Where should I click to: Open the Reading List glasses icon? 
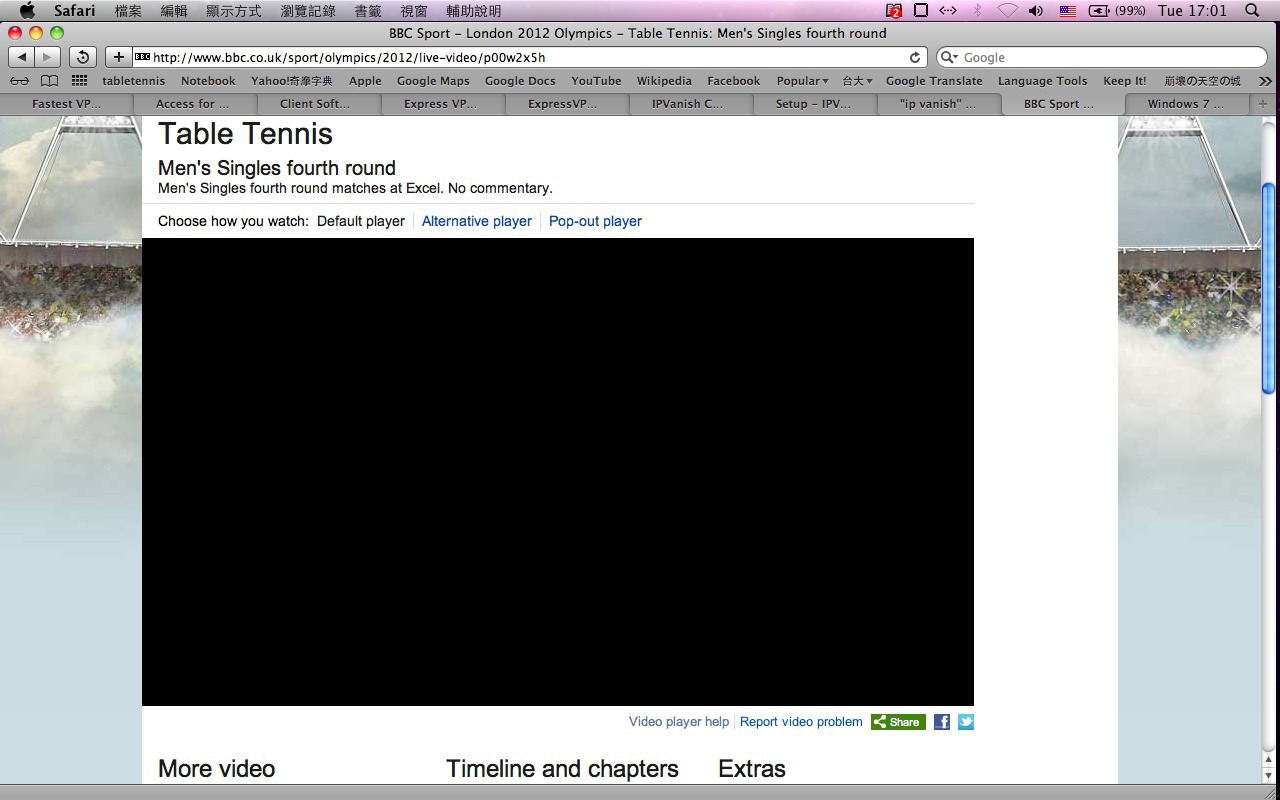coord(19,81)
